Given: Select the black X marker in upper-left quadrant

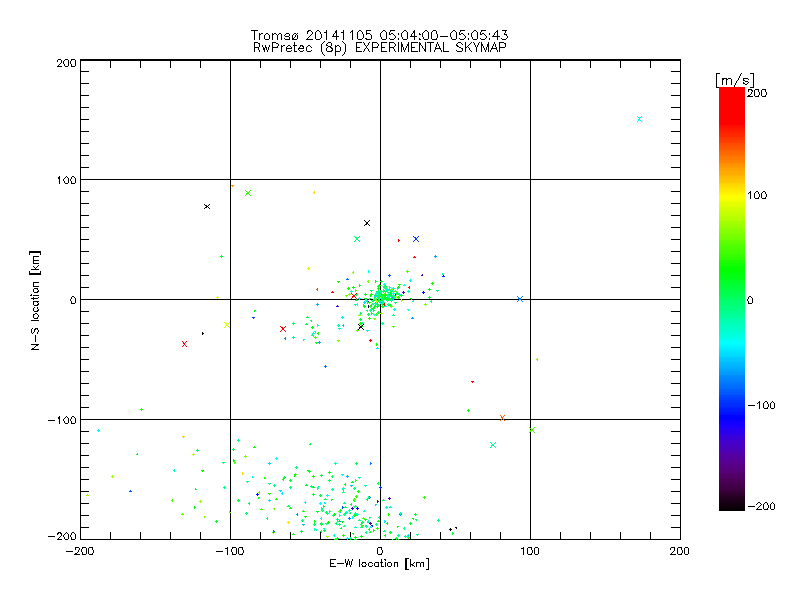Looking at the screenshot, I should [207, 207].
